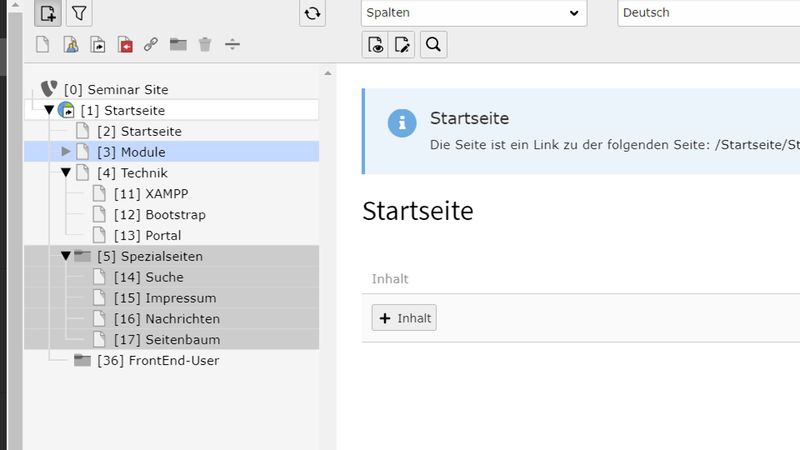Image resolution: width=800 pixels, height=450 pixels.
Task: Open the page tree filter
Action: (x=78, y=13)
